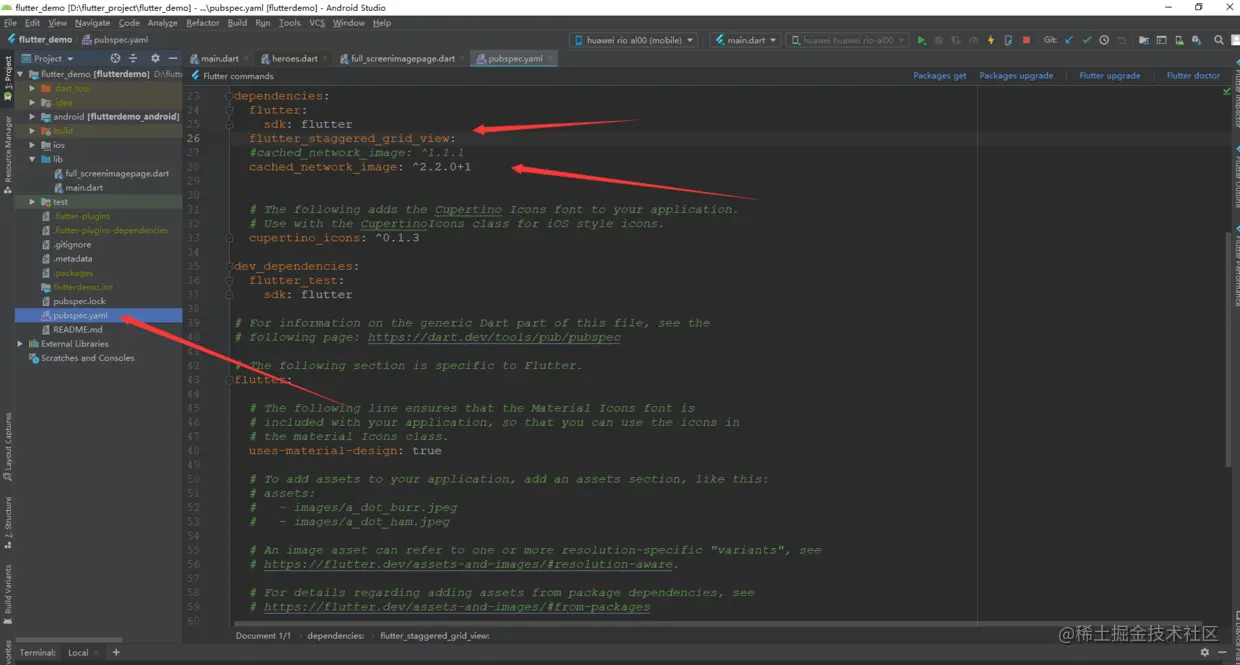Select .gitignore file in tree
1240x665 pixels.
(x=72, y=244)
